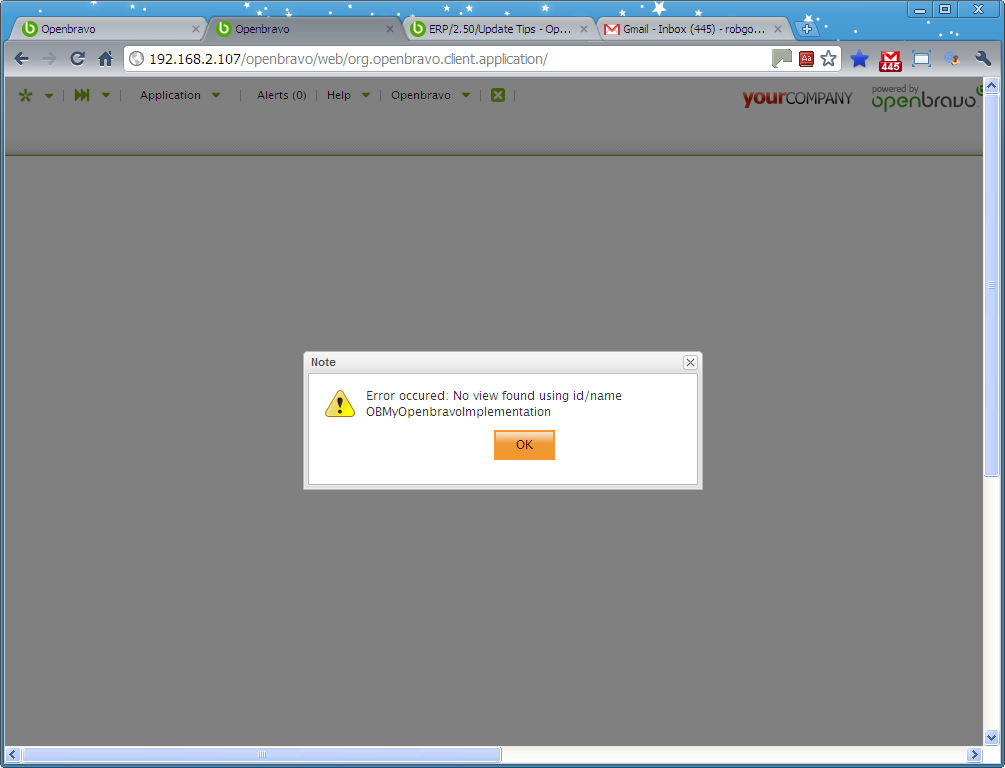Reload the page using the refresh icon
Screen dimensions: 1005x768
(77, 59)
